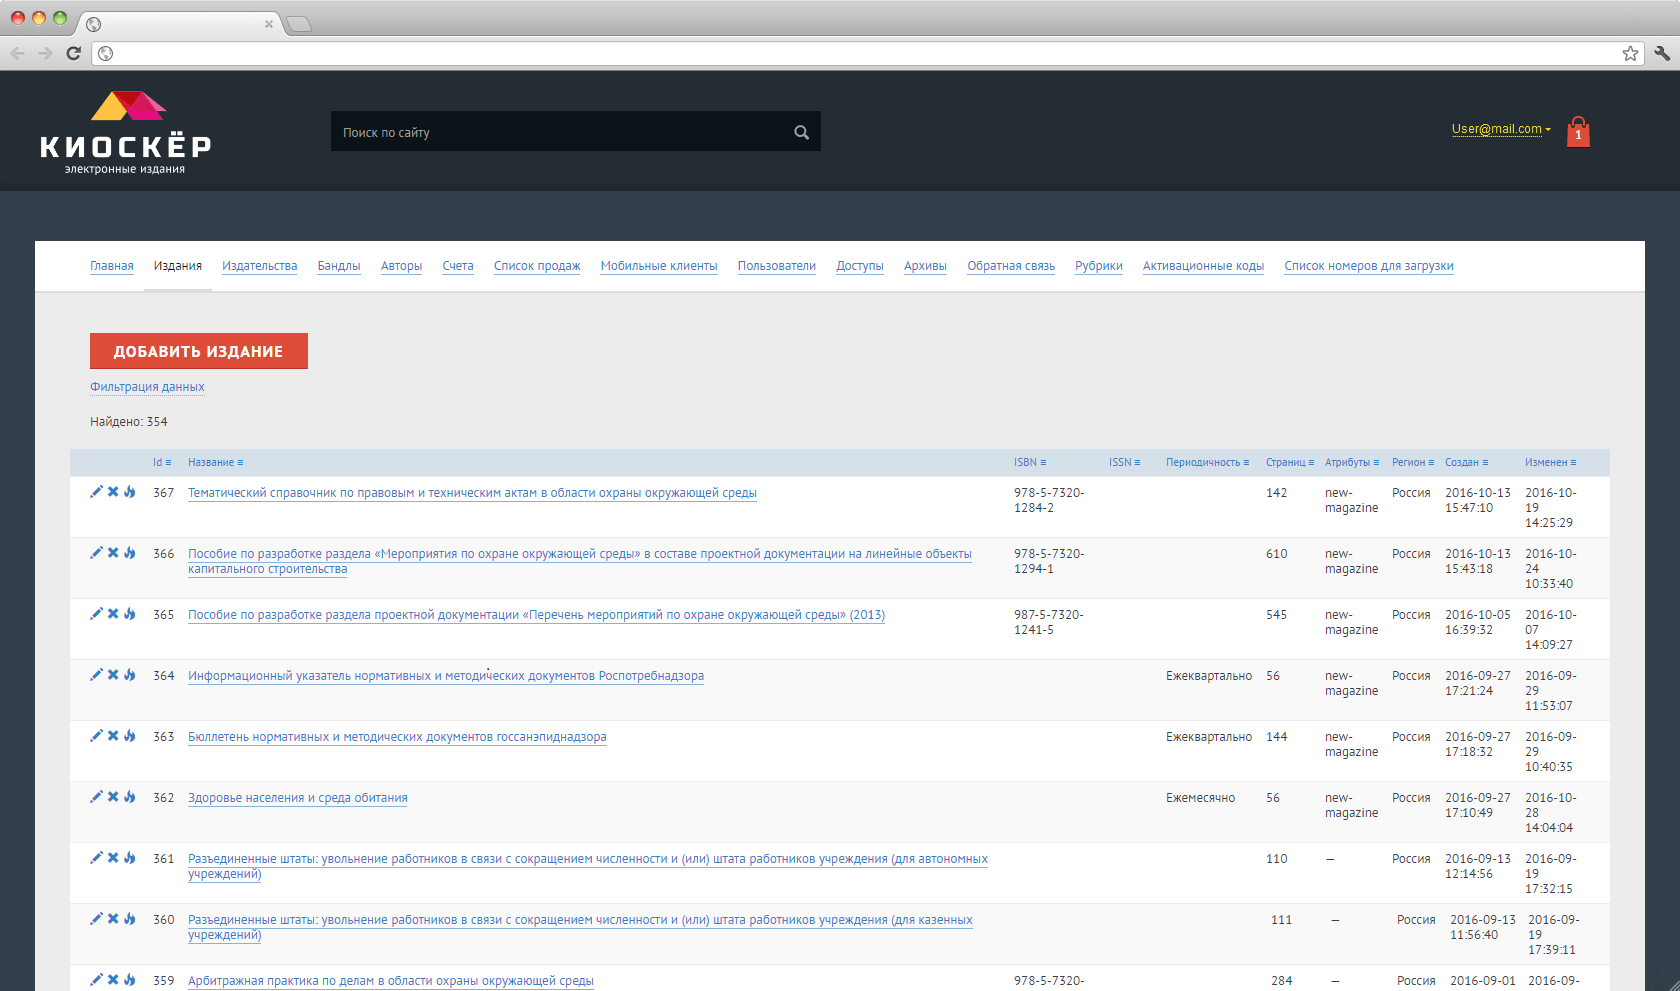This screenshot has width=1680, height=991.
Task: Click the delete X icon for row 363
Action: coord(113,736)
